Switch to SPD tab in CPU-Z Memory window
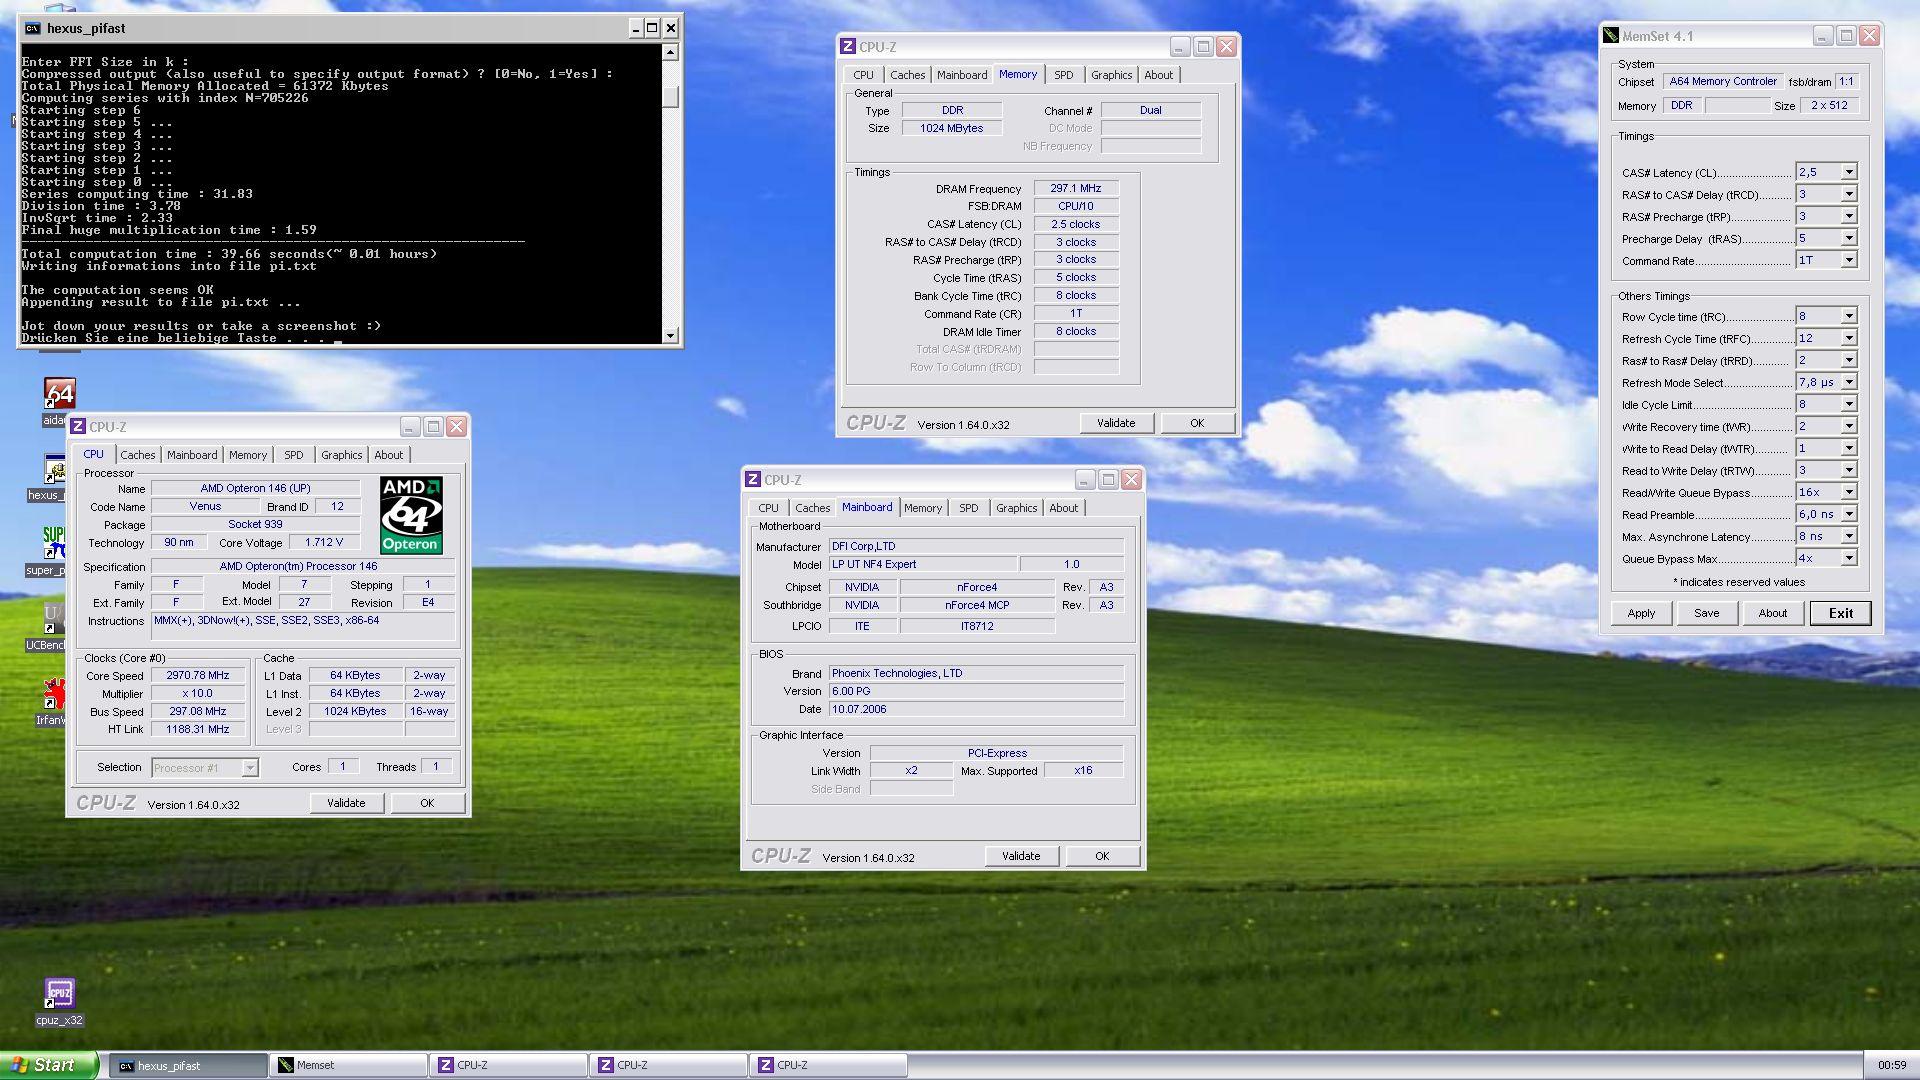The image size is (1920, 1080). (x=1064, y=75)
